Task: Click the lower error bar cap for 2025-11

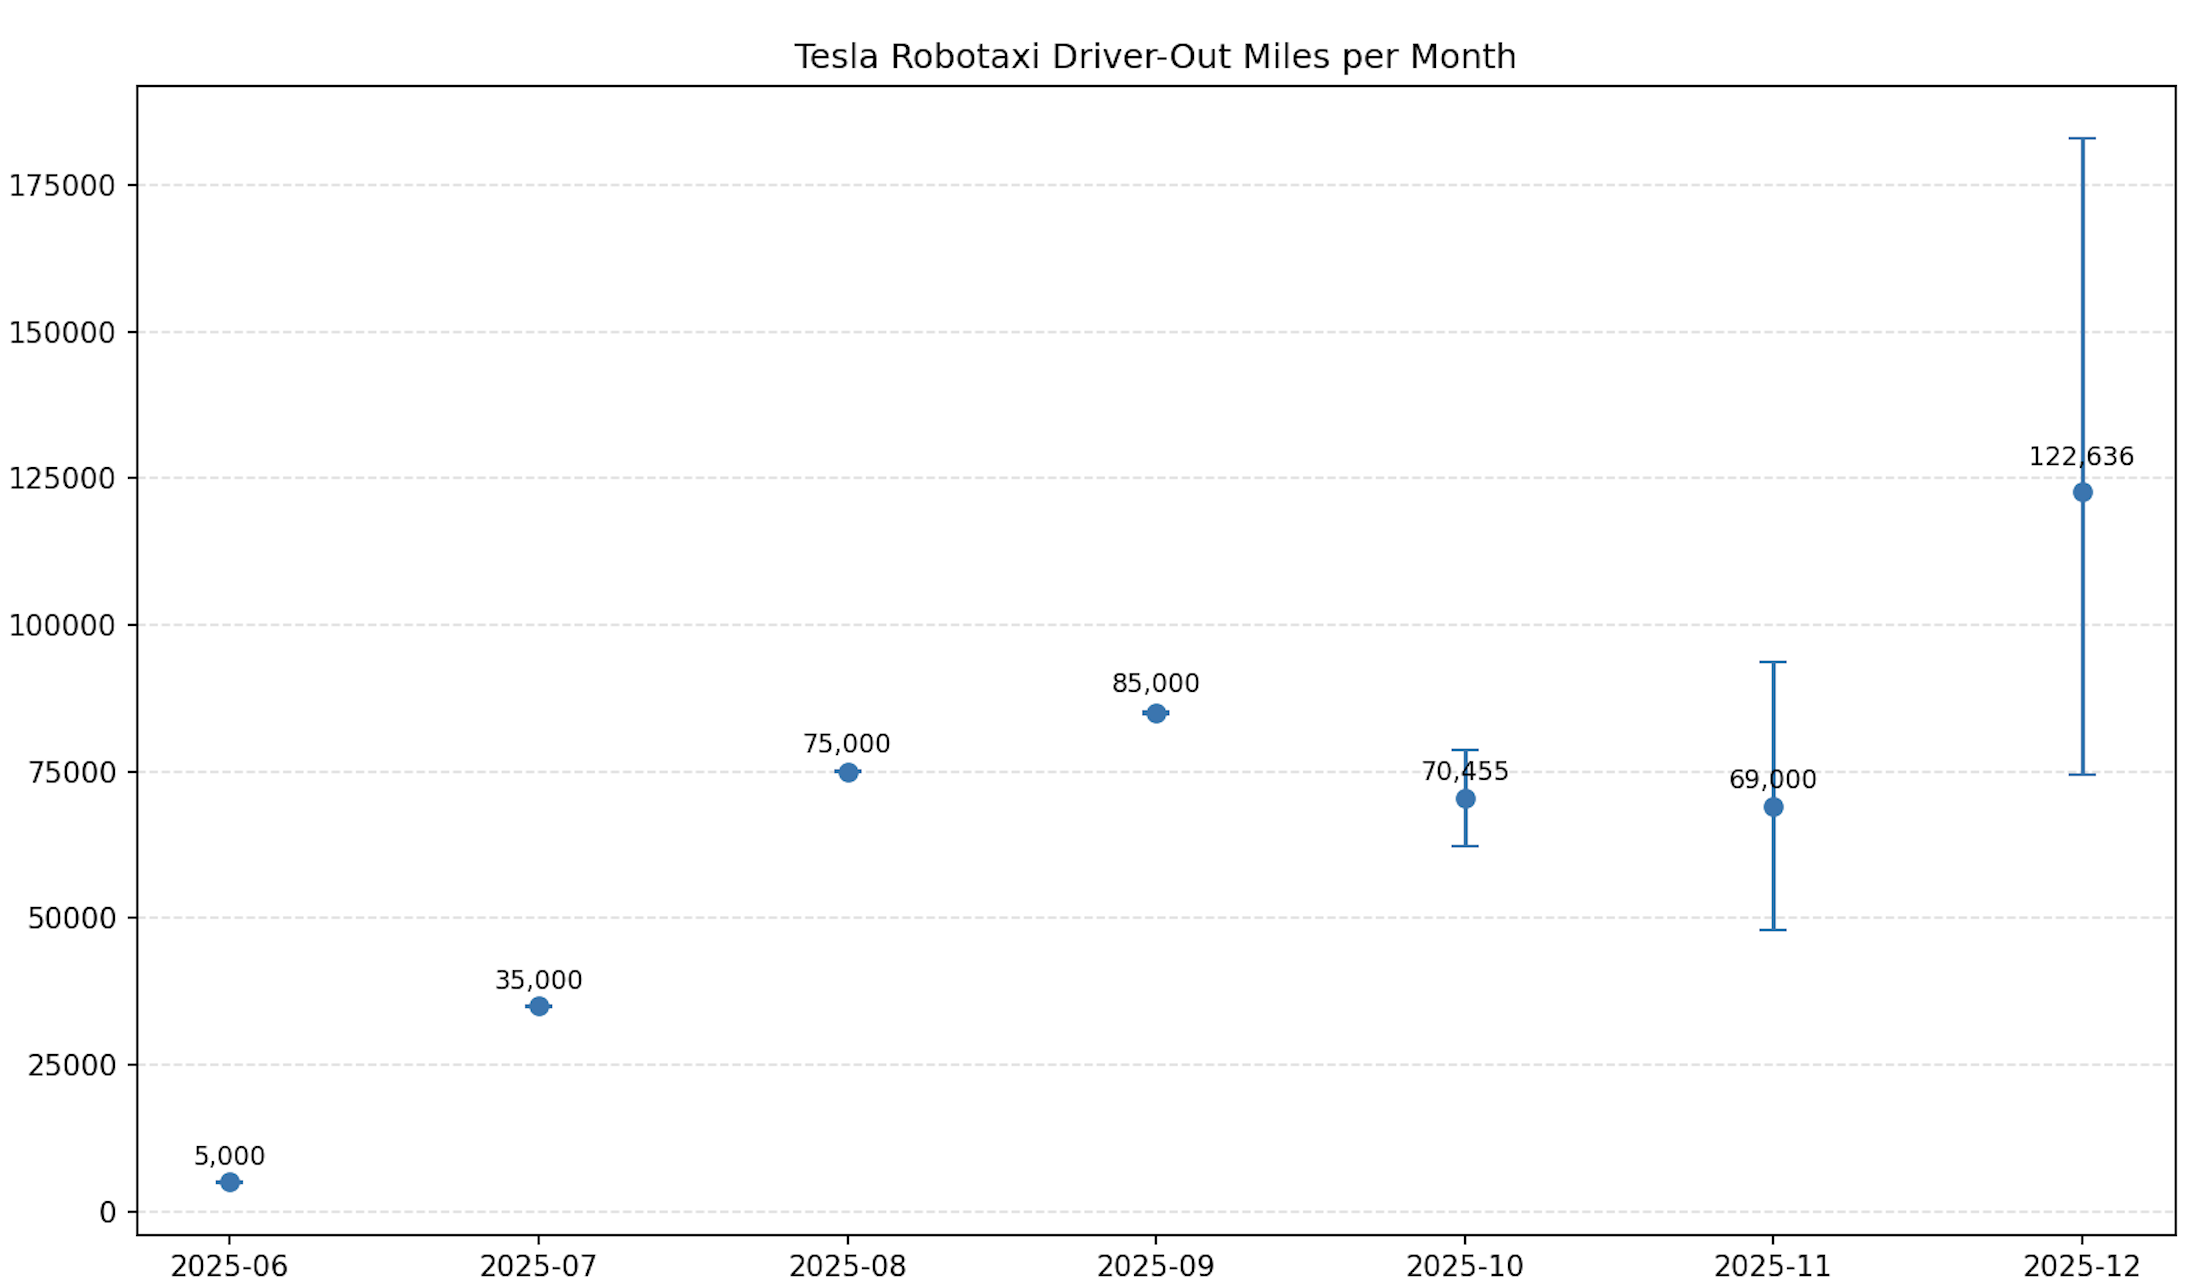Action: coord(1773,930)
